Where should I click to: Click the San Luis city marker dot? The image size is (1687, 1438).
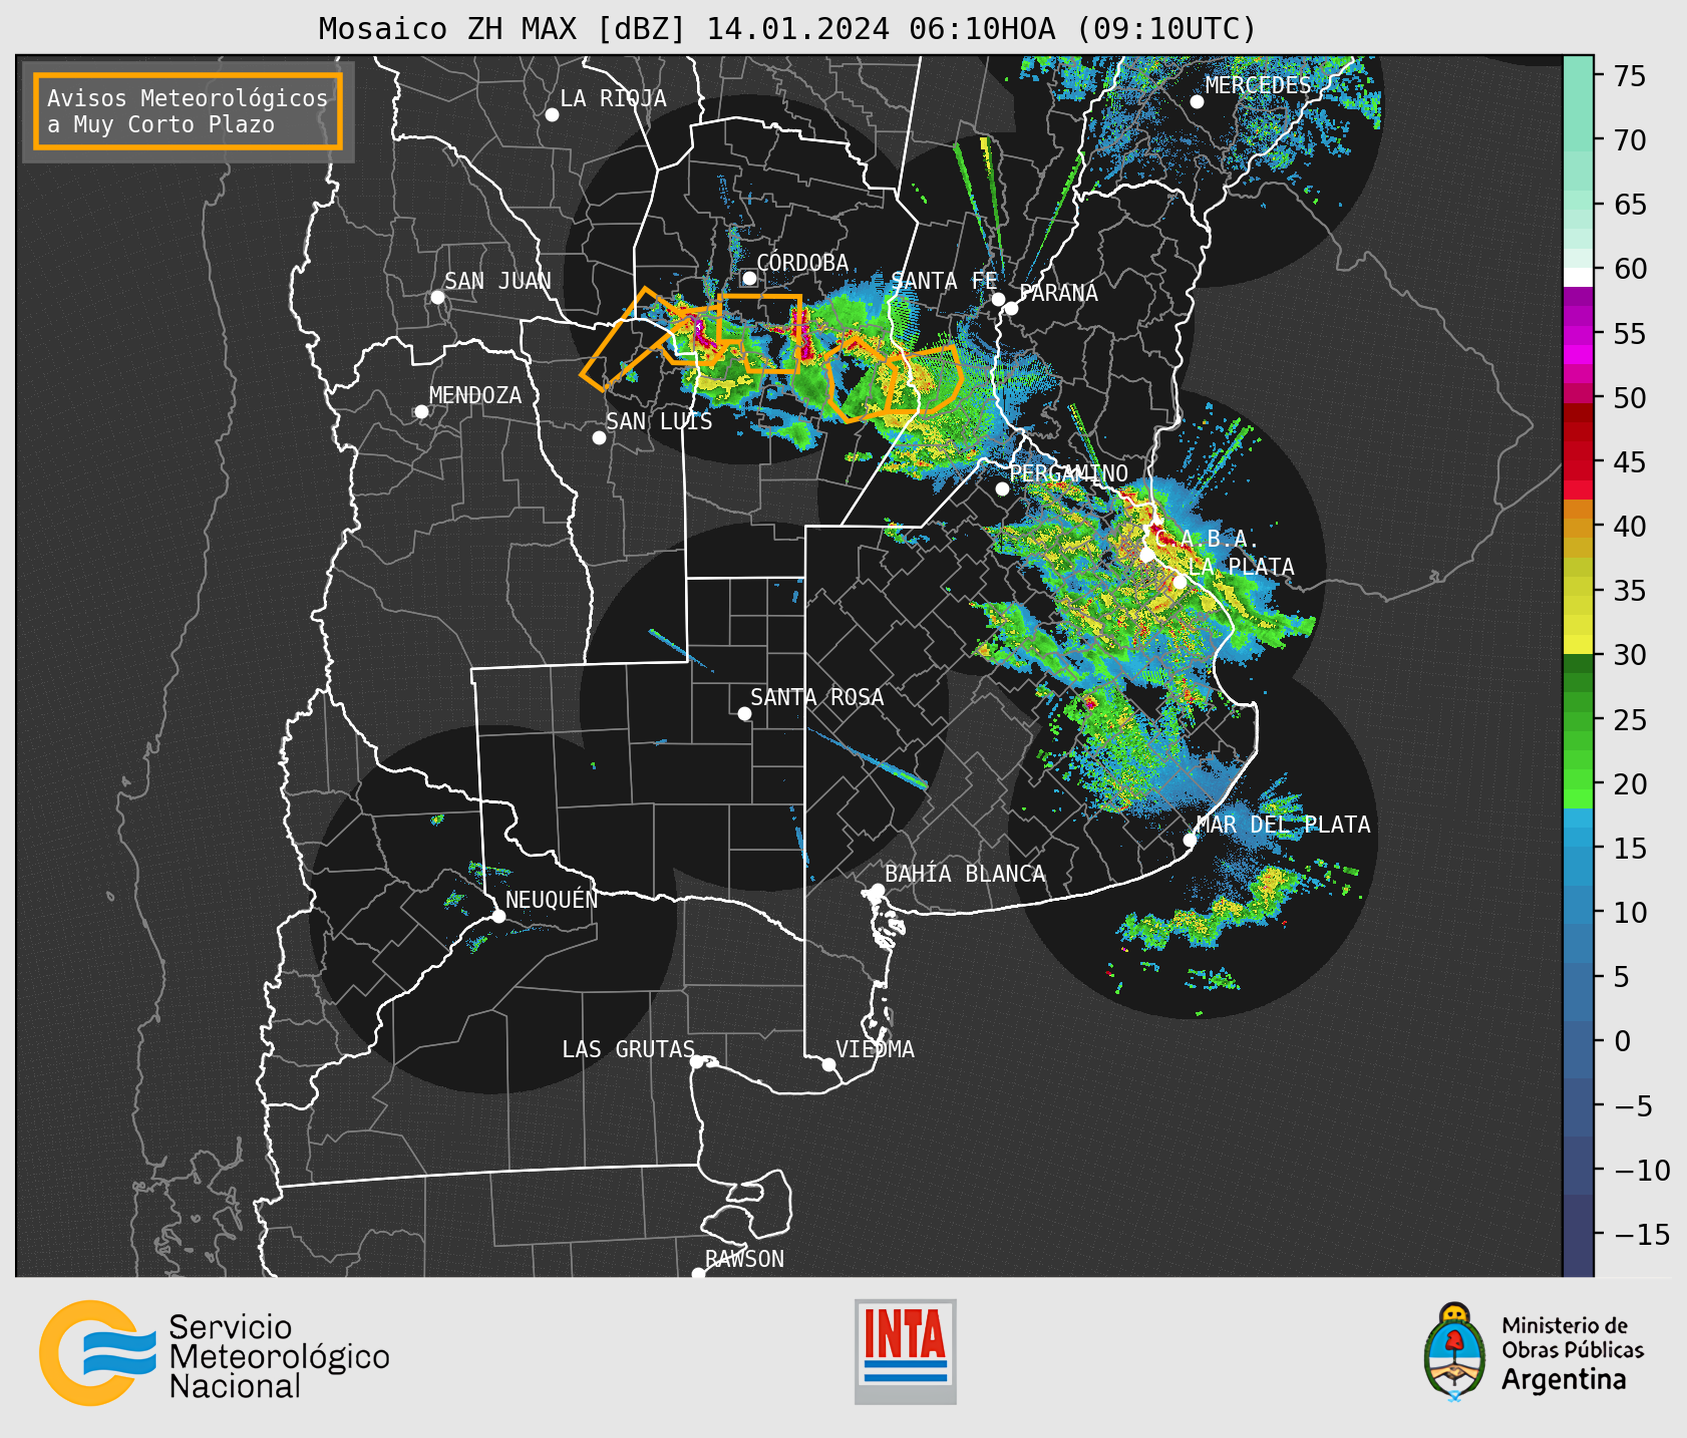coord(599,438)
